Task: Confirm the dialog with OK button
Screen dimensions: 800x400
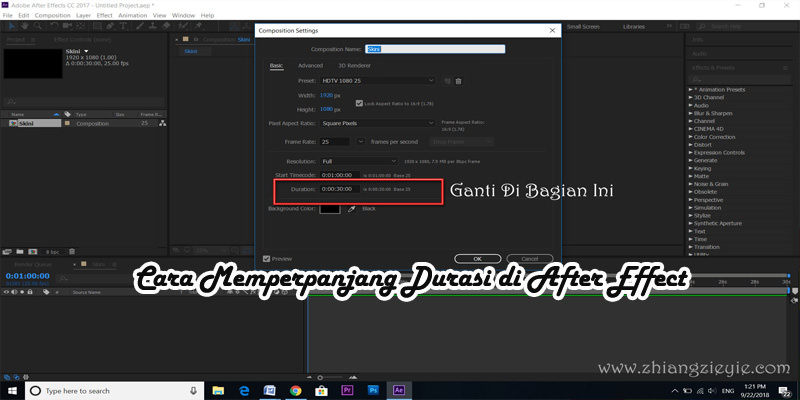Action: pos(478,258)
